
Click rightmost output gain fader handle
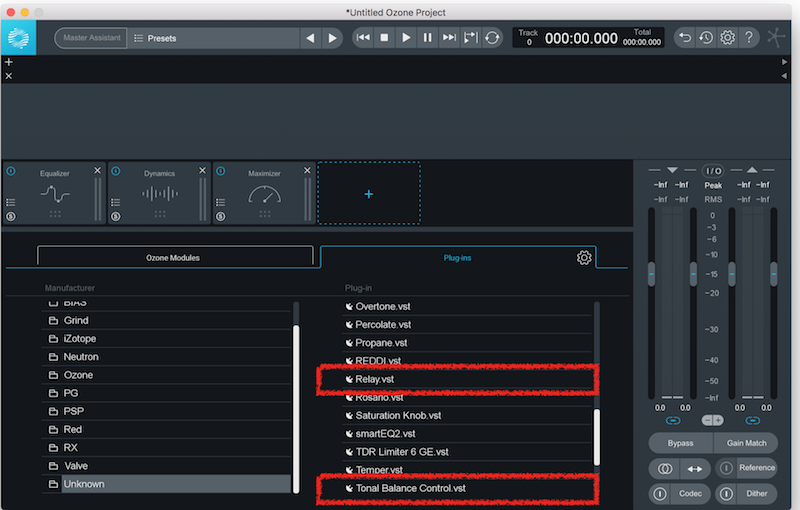[773, 274]
